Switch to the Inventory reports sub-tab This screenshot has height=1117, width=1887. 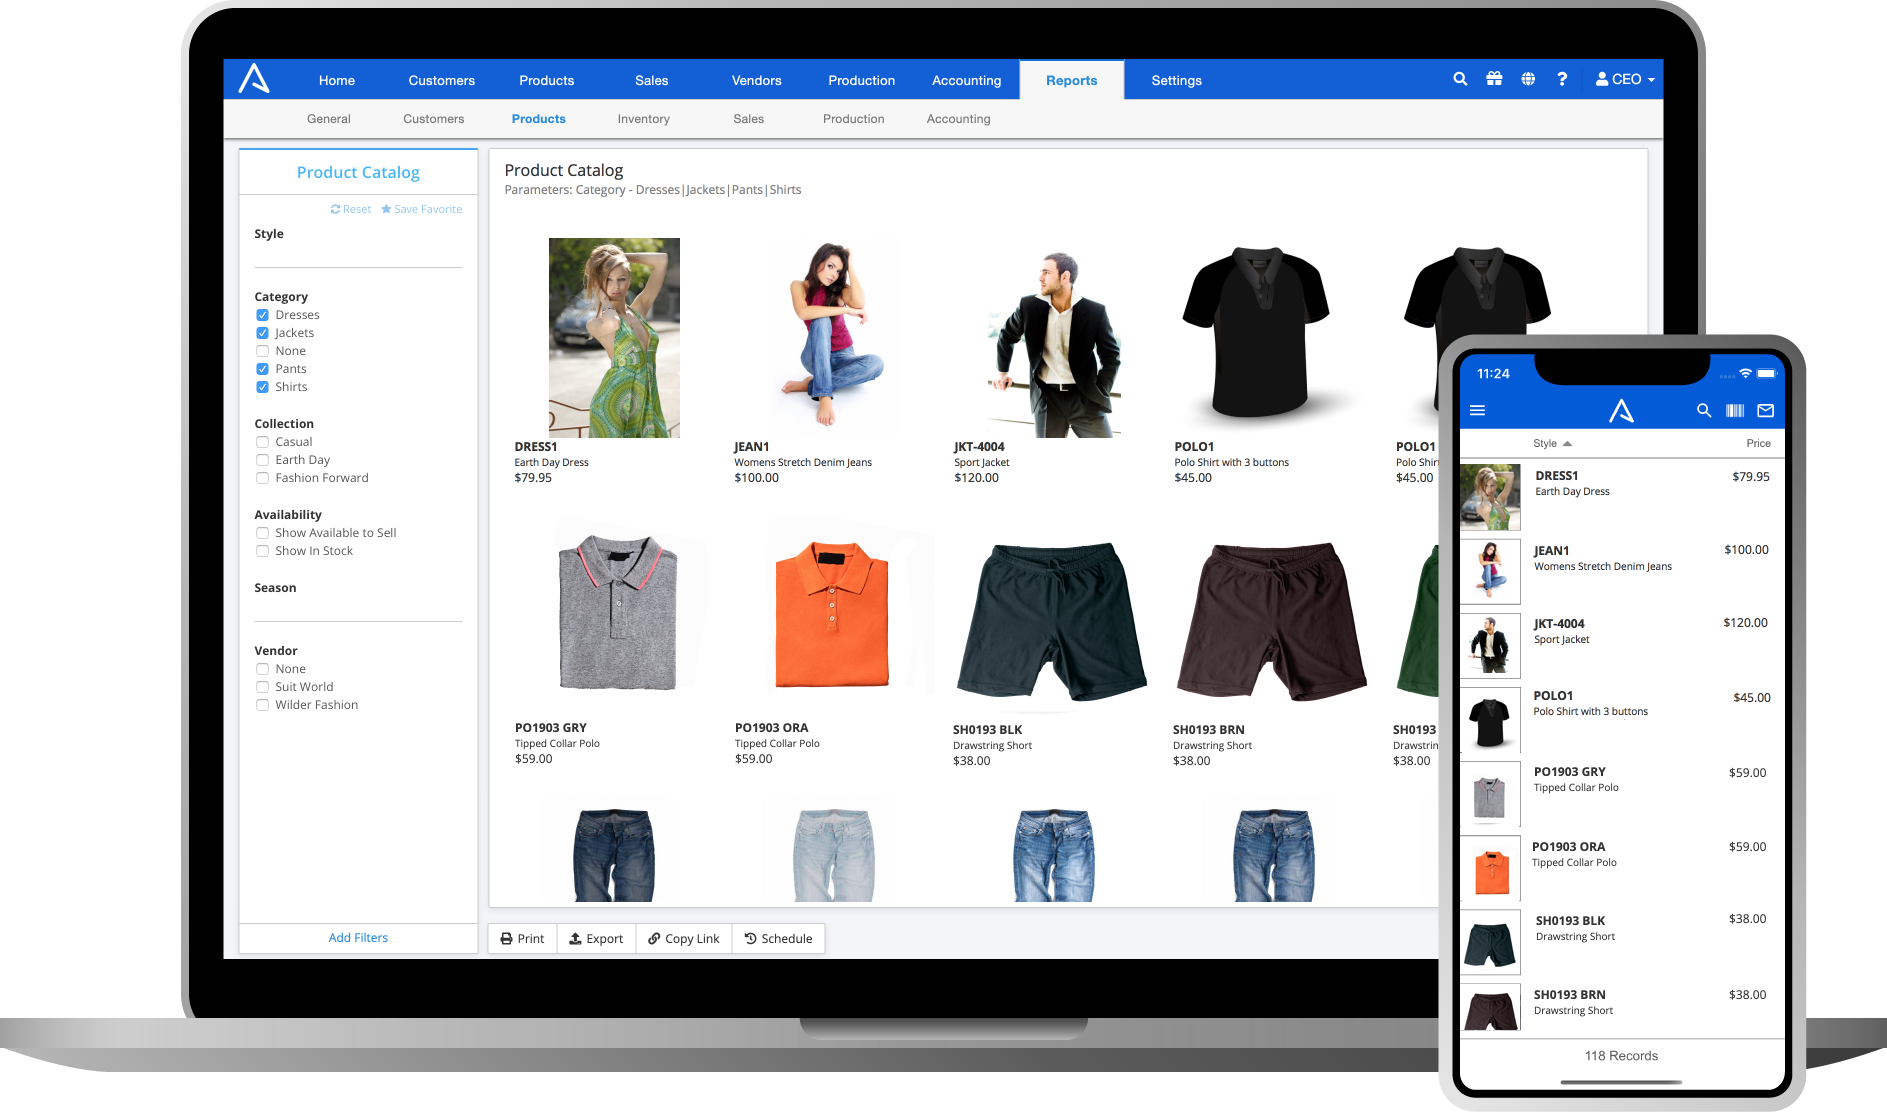[643, 119]
